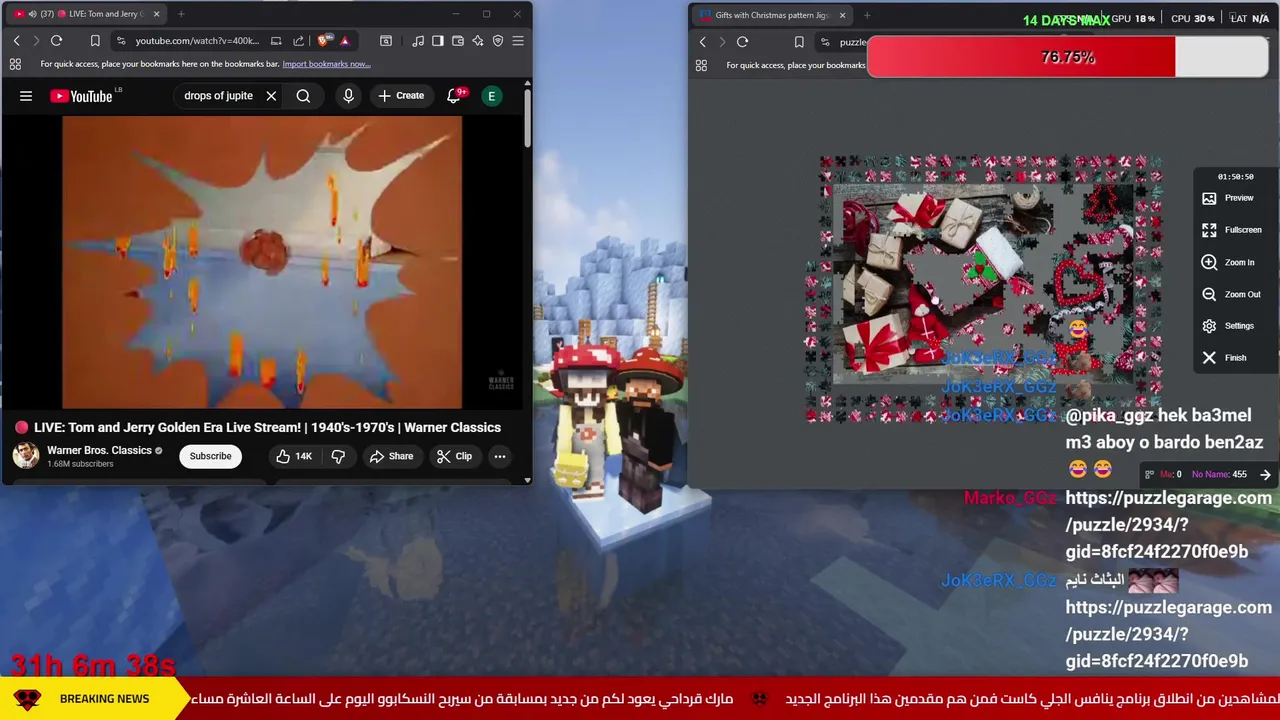Viewport: 1280px width, 720px height.
Task: Open puzzle Preview image
Action: (1229, 198)
